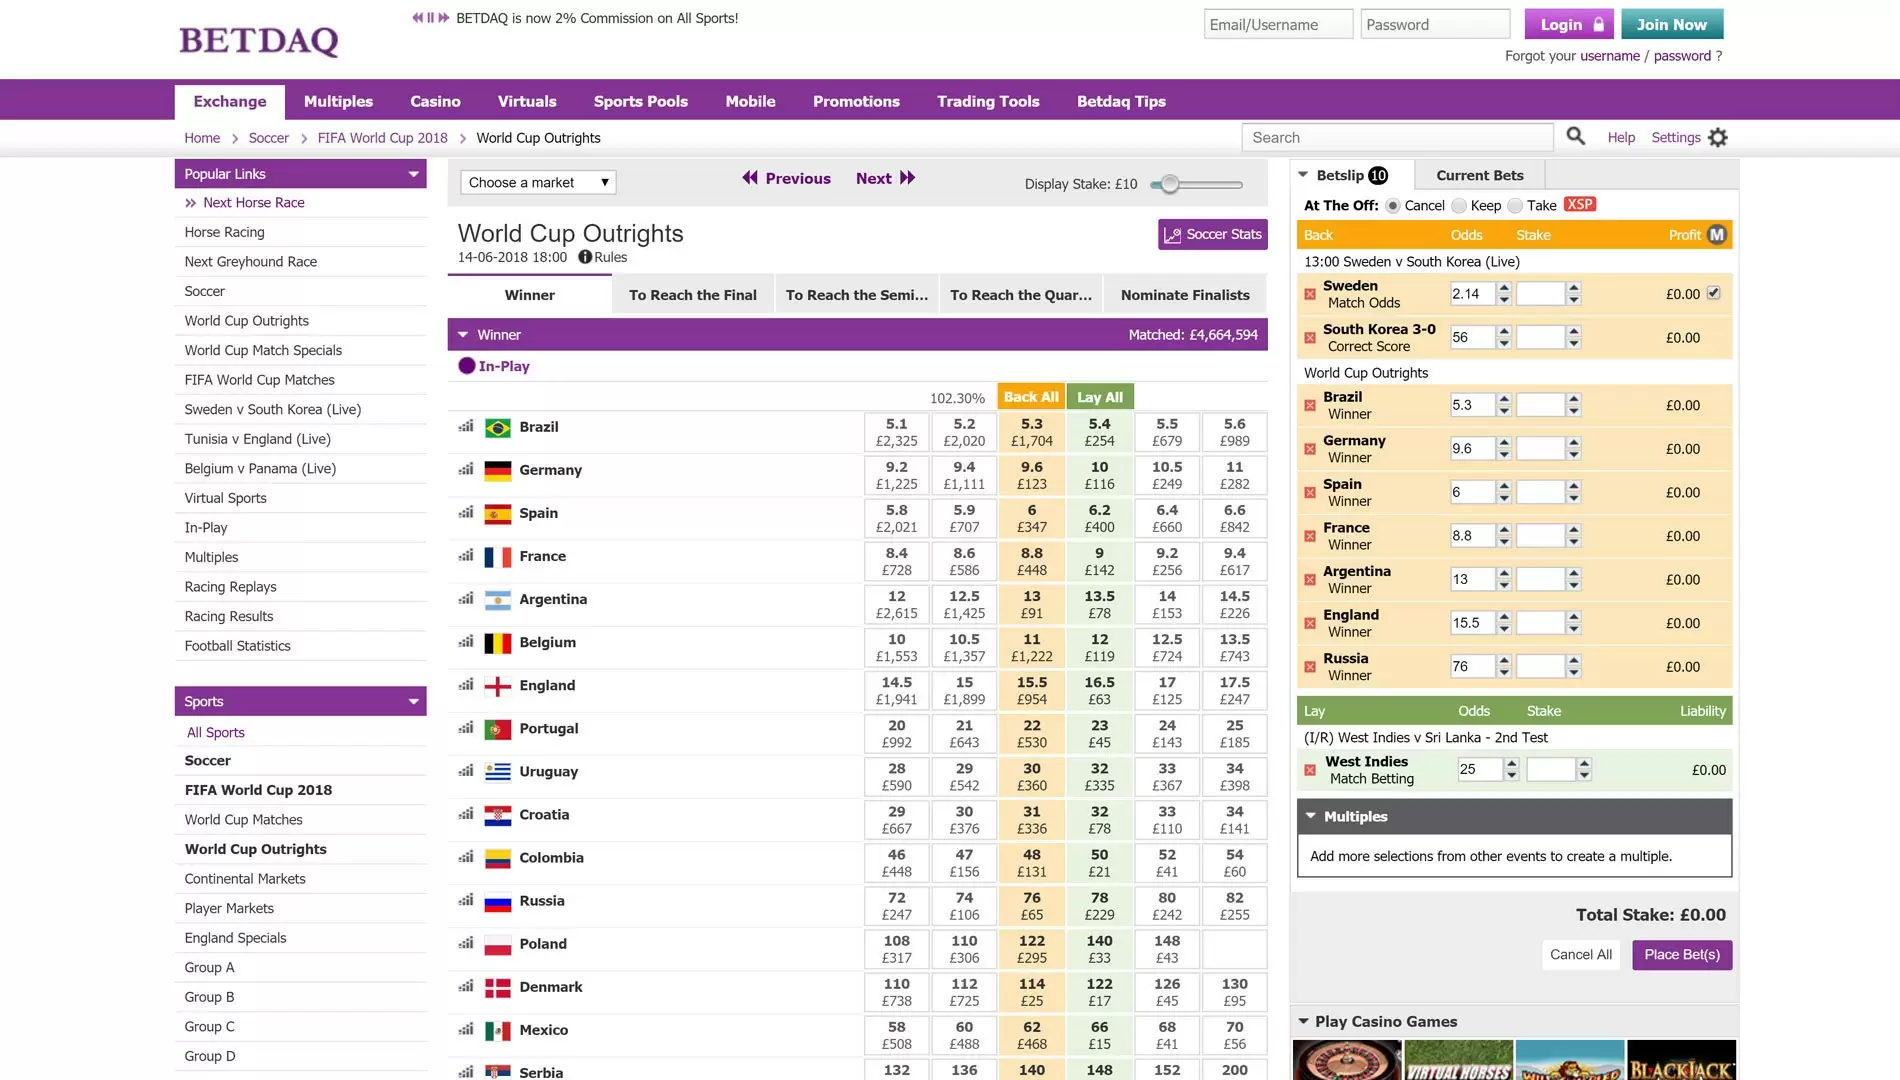The width and height of the screenshot is (1900, 1080).
Task: Increase Russia odds with up stepper
Action: (x=1503, y=660)
